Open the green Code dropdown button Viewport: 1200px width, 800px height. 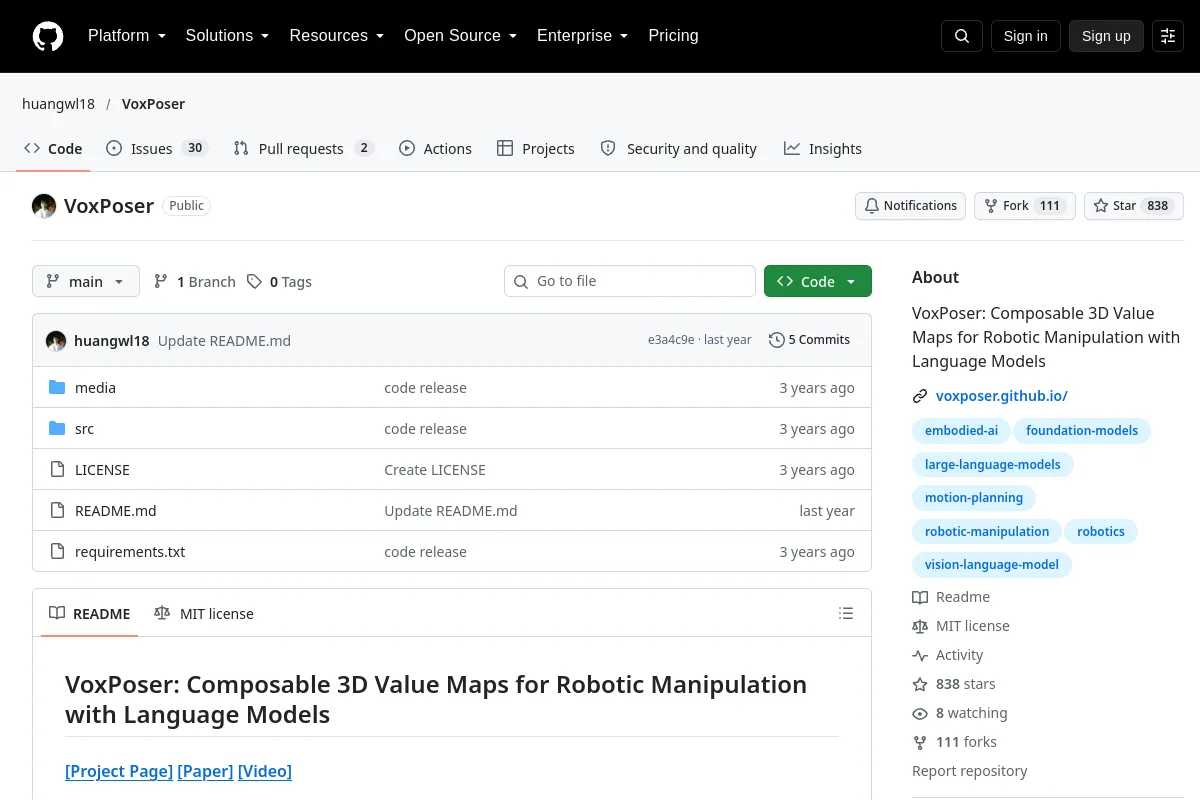click(818, 282)
